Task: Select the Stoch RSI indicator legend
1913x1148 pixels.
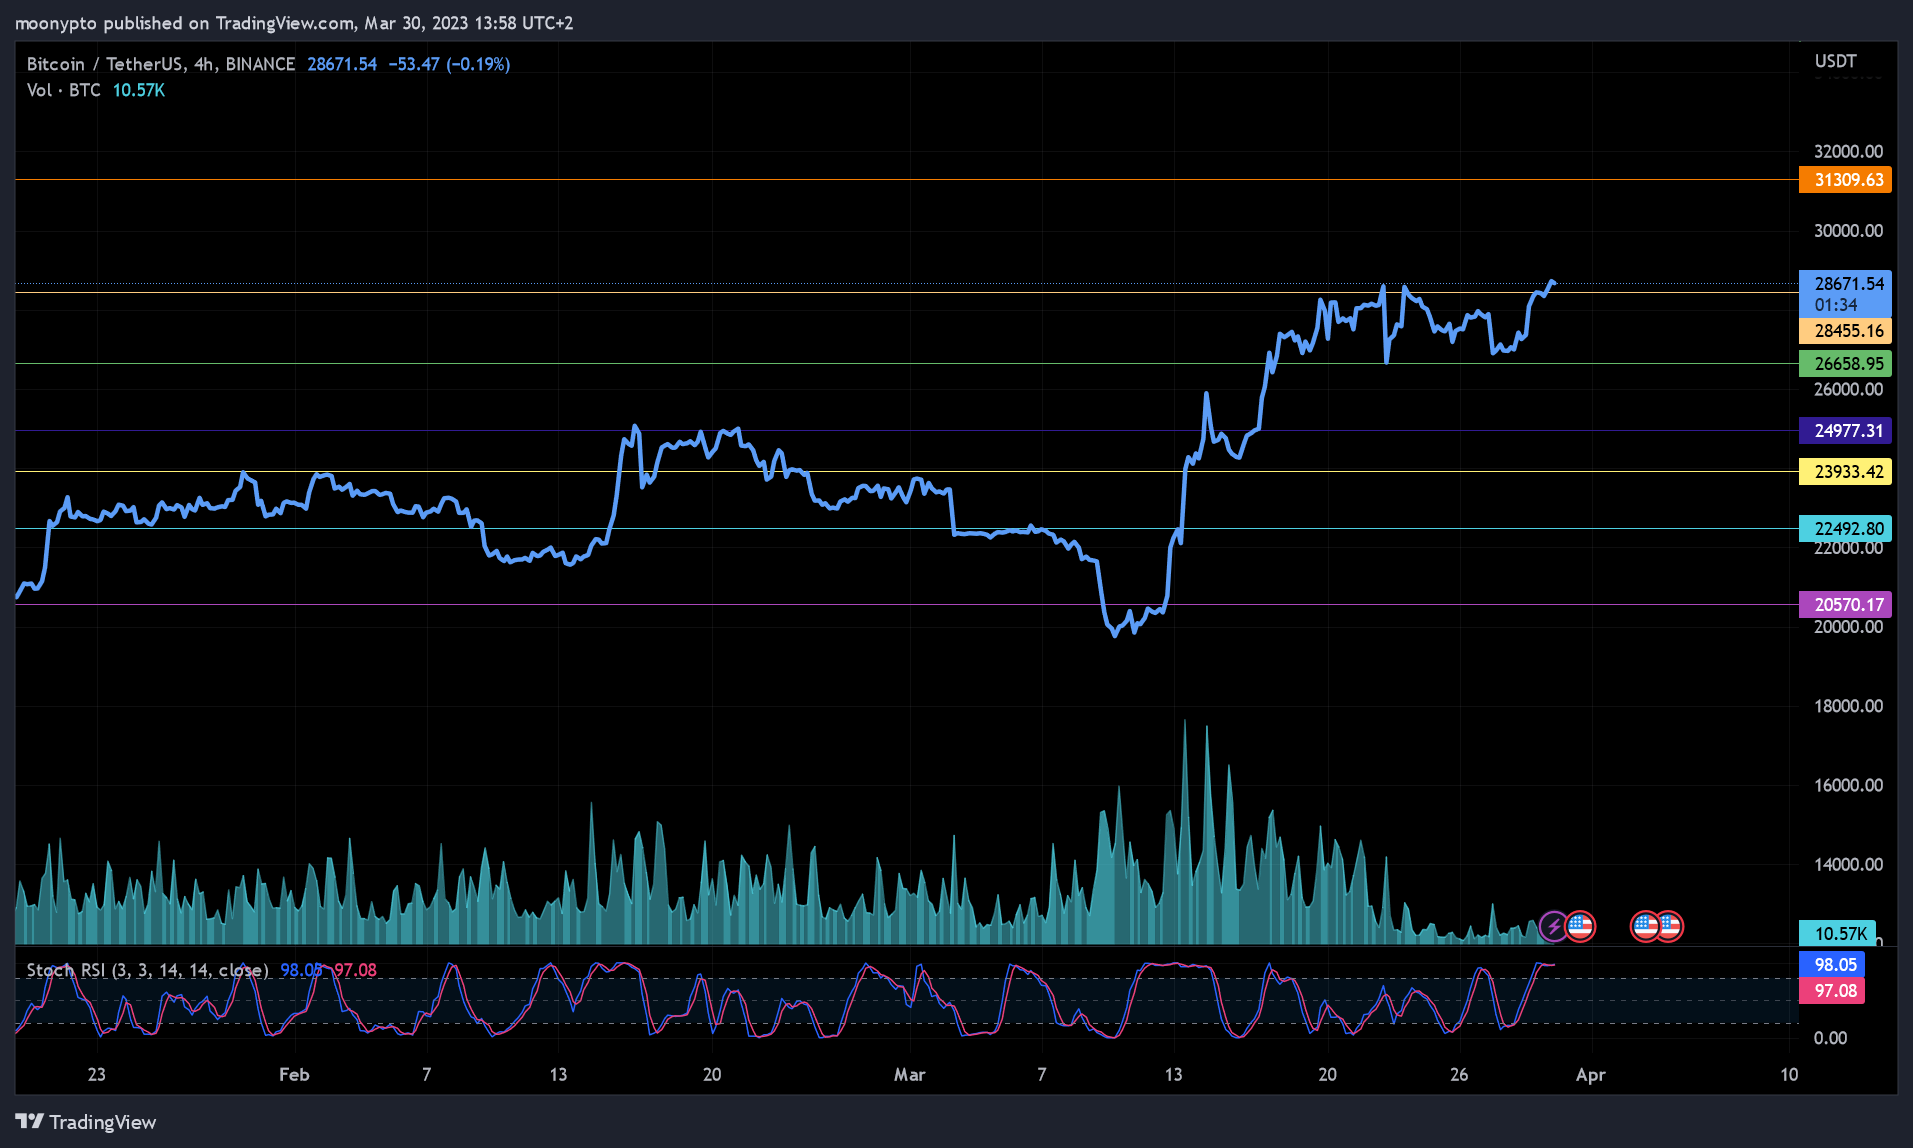Action: (x=148, y=970)
